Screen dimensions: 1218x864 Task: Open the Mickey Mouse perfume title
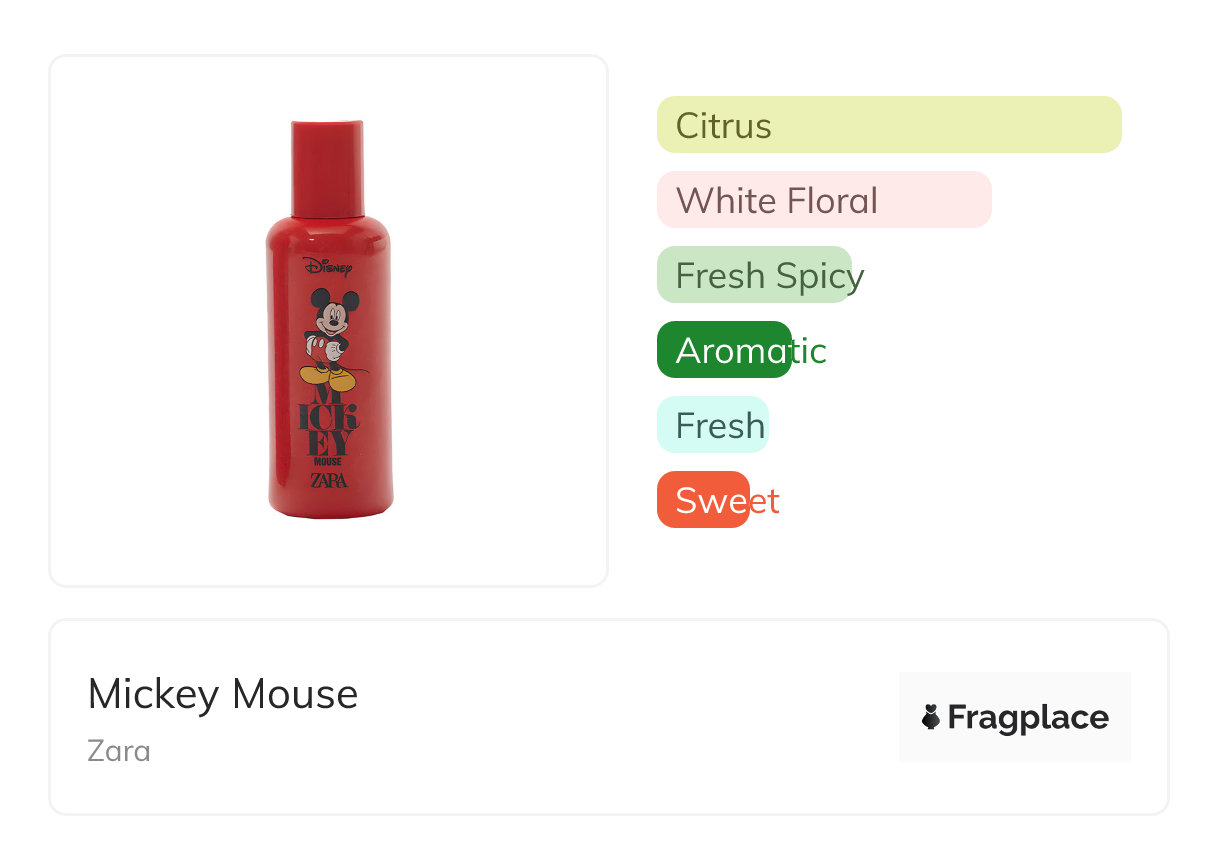click(x=223, y=694)
